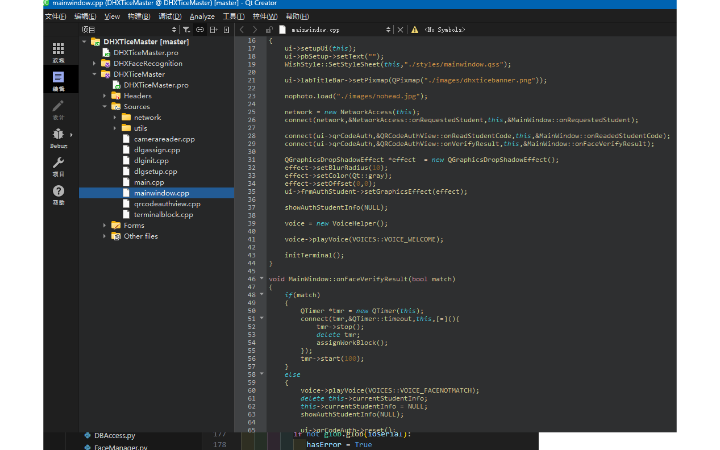This screenshot has height=450, width=720.
Task: Open the View menu
Action: tap(112, 17)
